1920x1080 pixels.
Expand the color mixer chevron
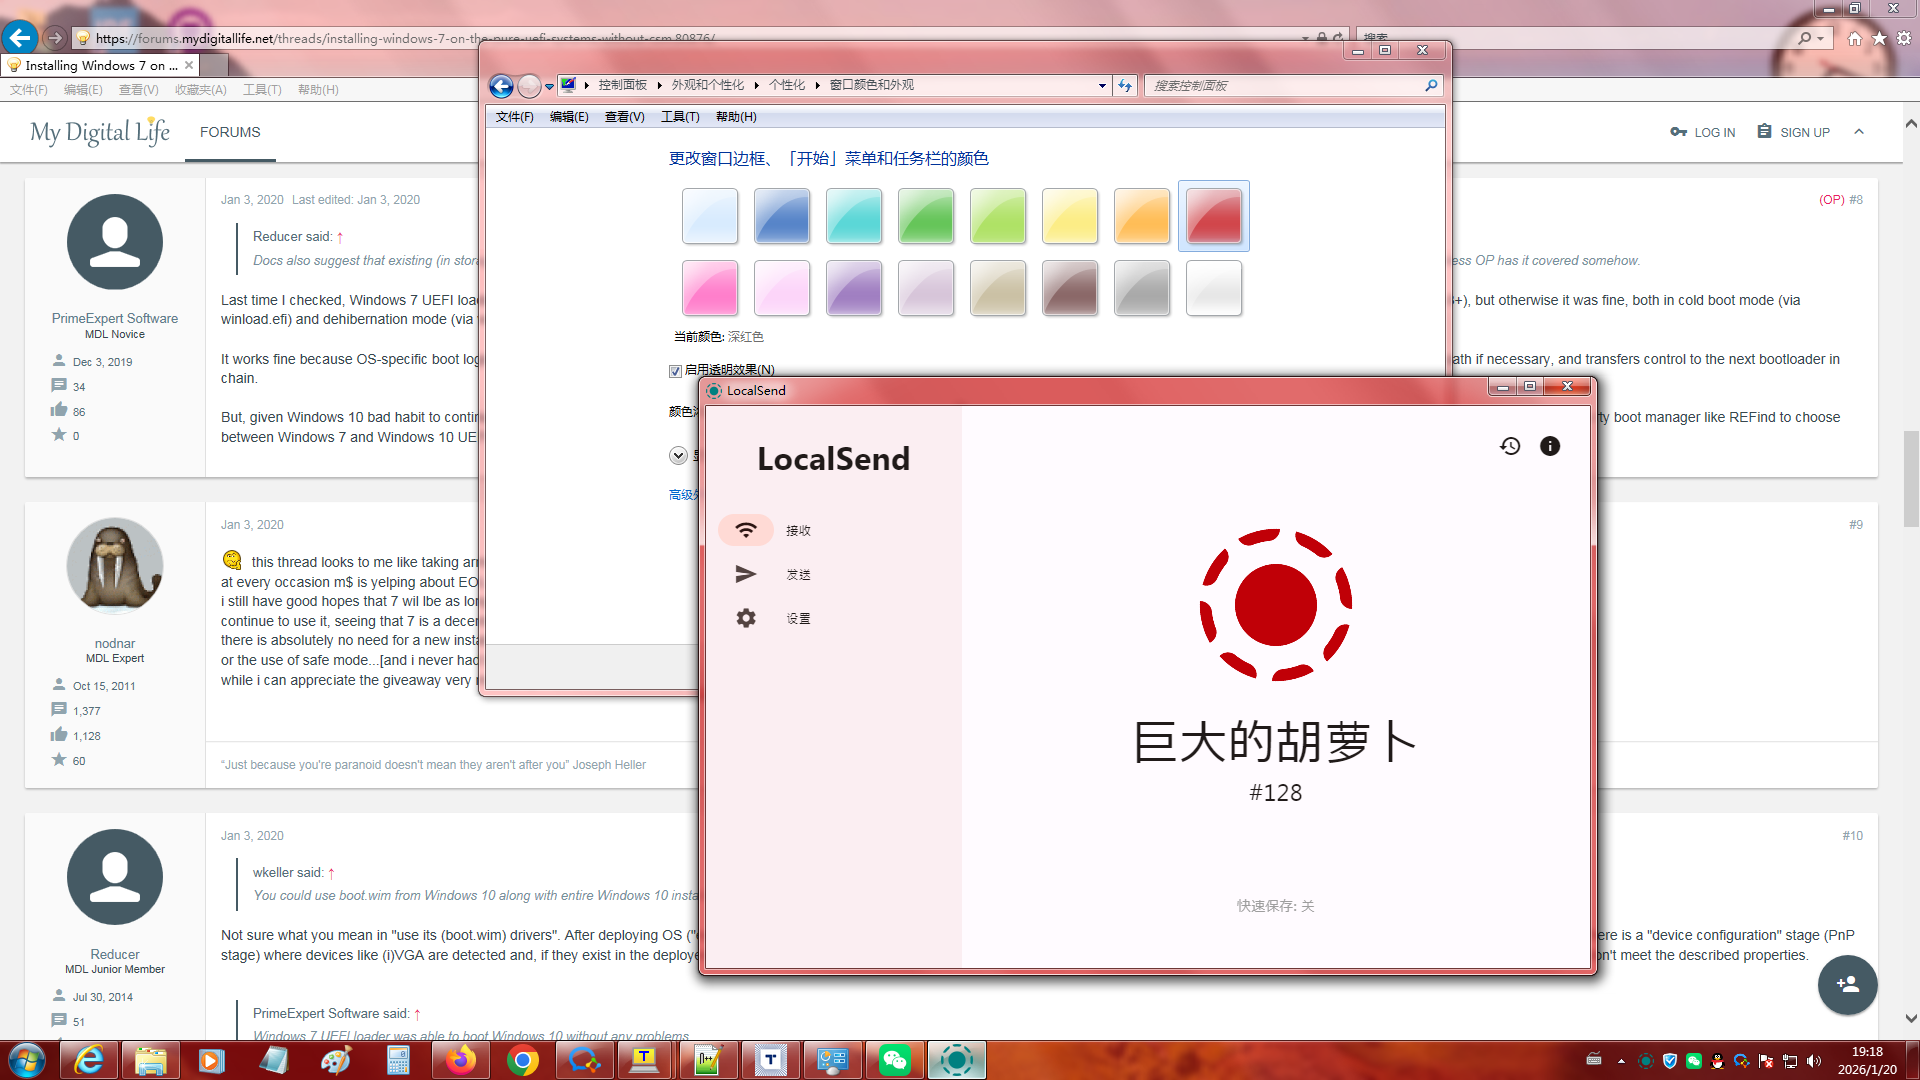click(x=678, y=456)
